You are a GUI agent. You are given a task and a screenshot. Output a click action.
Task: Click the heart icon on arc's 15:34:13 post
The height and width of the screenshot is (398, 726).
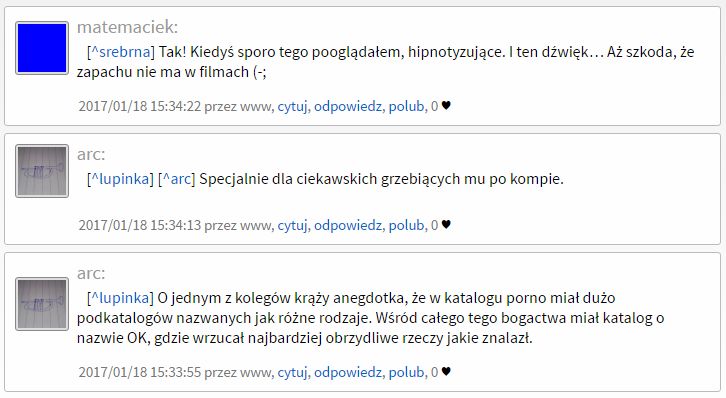[x=446, y=225]
